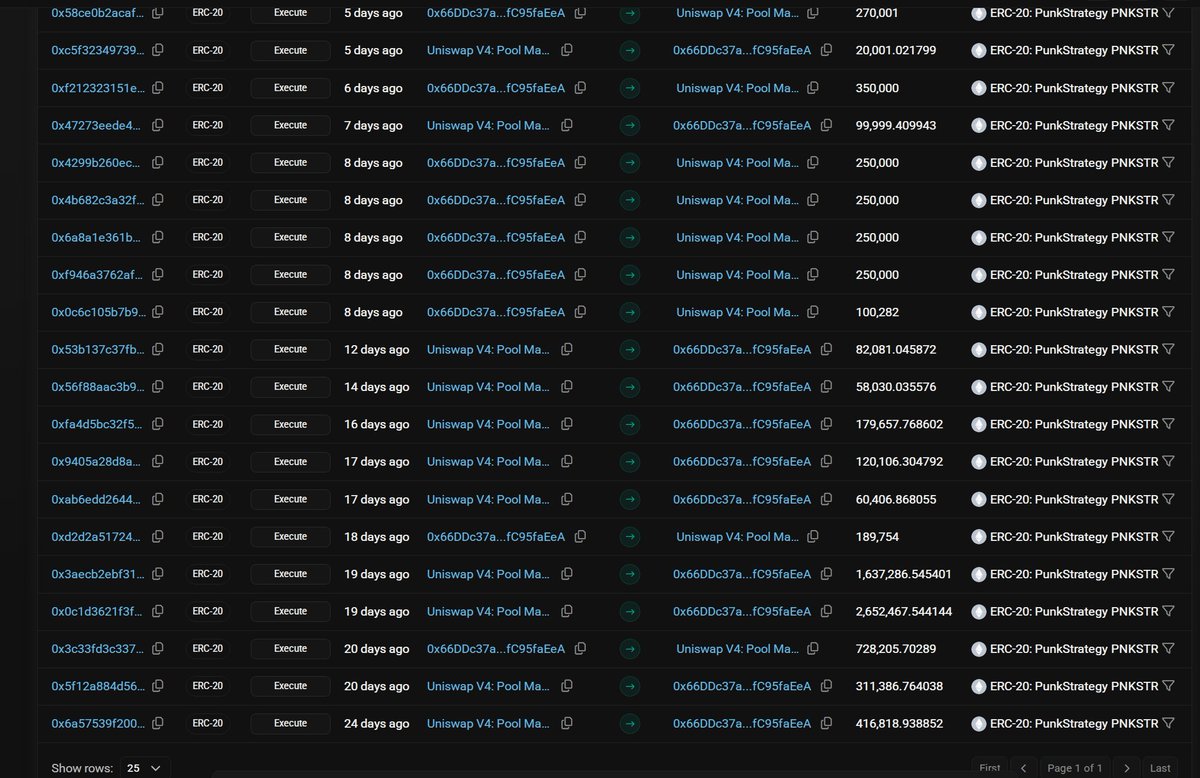Copy transaction hash 0x47273eede4

click(158, 125)
